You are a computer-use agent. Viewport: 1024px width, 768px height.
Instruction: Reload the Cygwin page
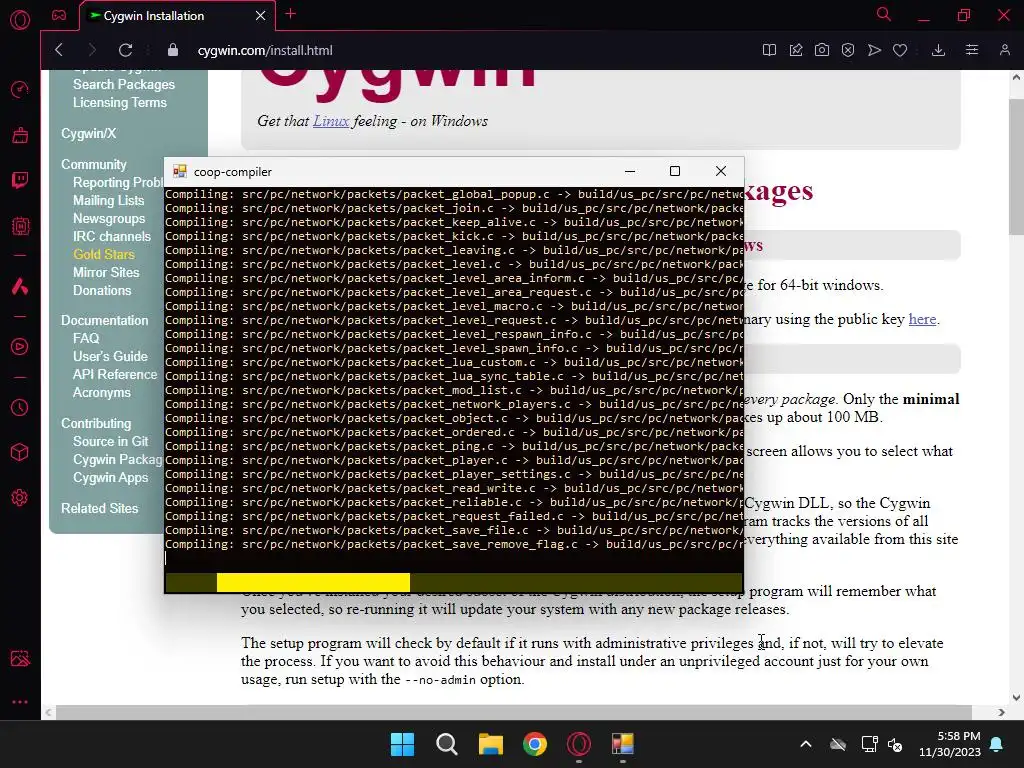point(125,50)
